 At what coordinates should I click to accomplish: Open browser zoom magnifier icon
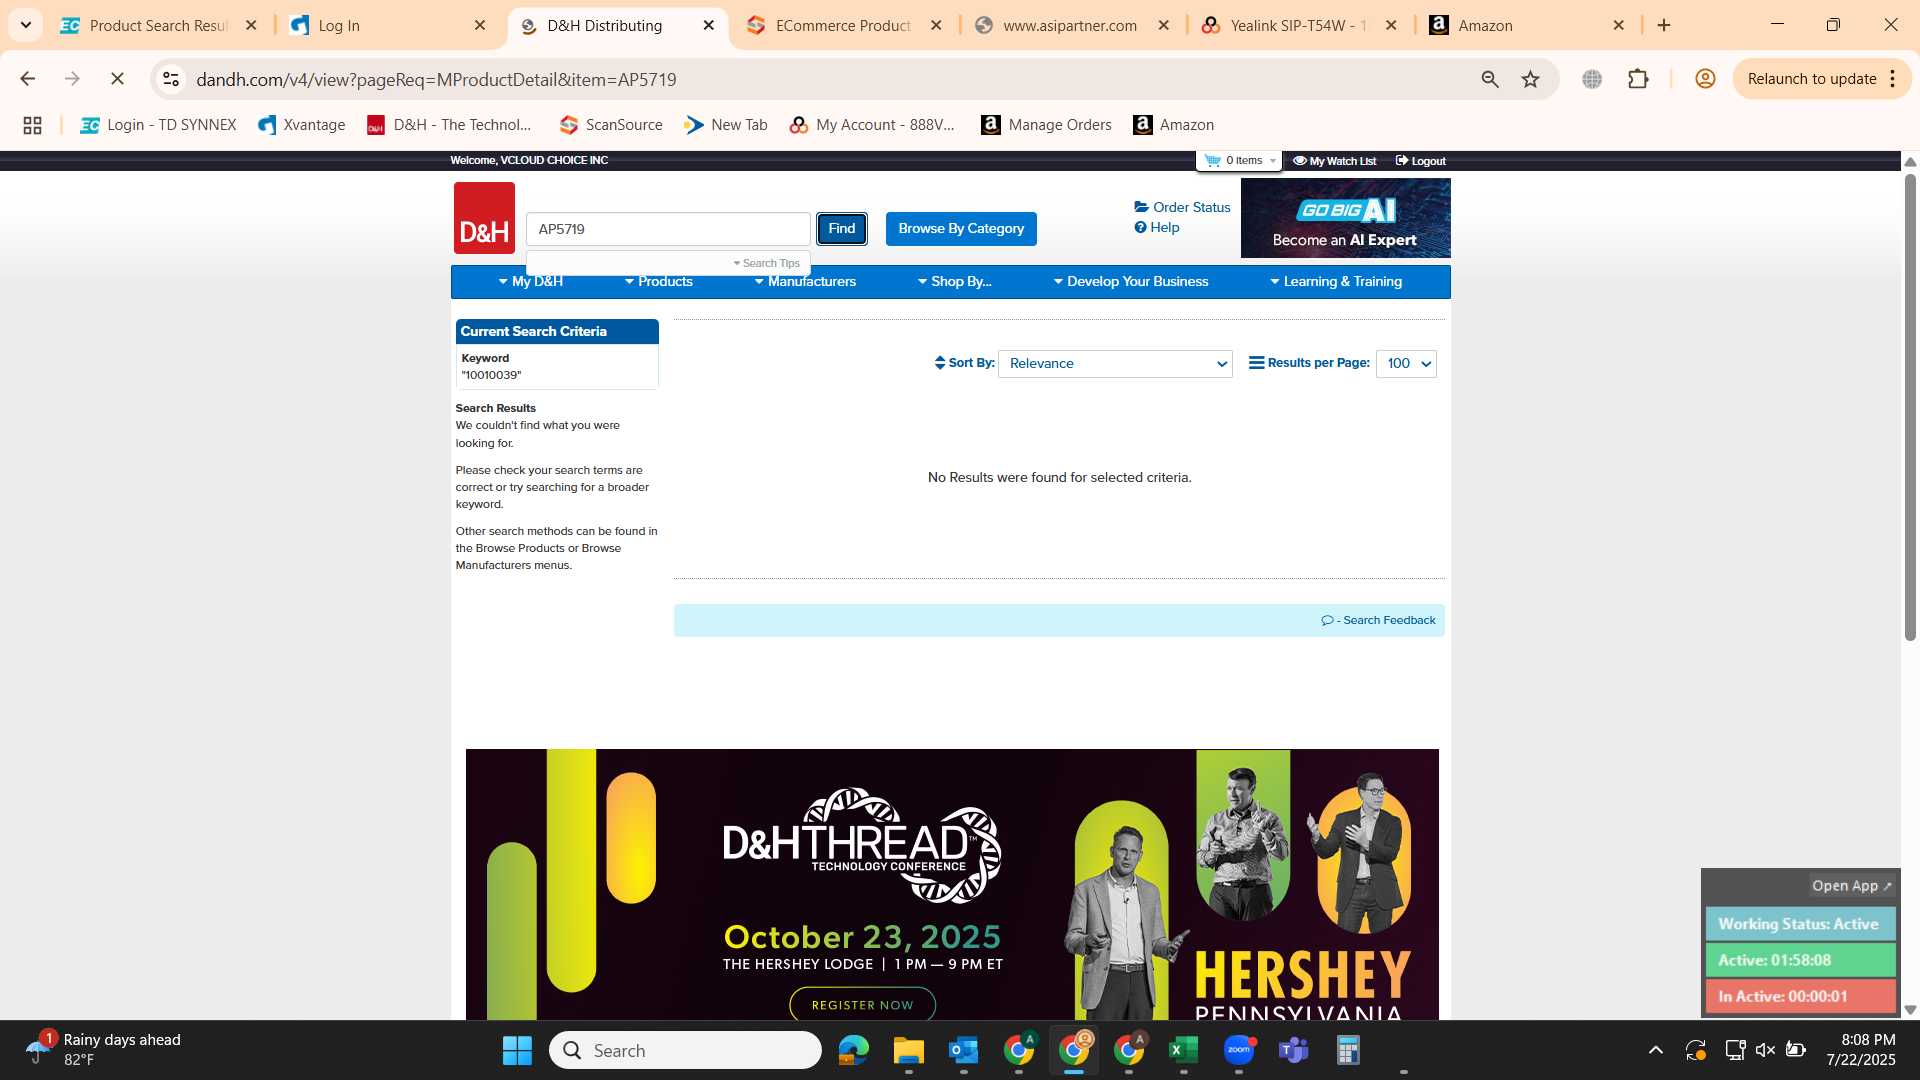(x=1490, y=79)
